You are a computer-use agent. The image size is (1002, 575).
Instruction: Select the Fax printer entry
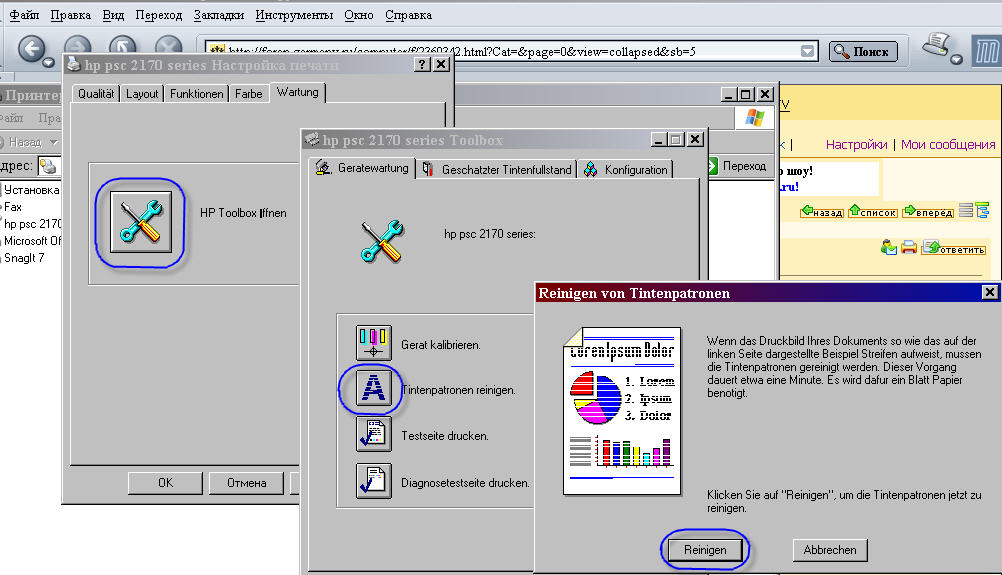(13, 207)
